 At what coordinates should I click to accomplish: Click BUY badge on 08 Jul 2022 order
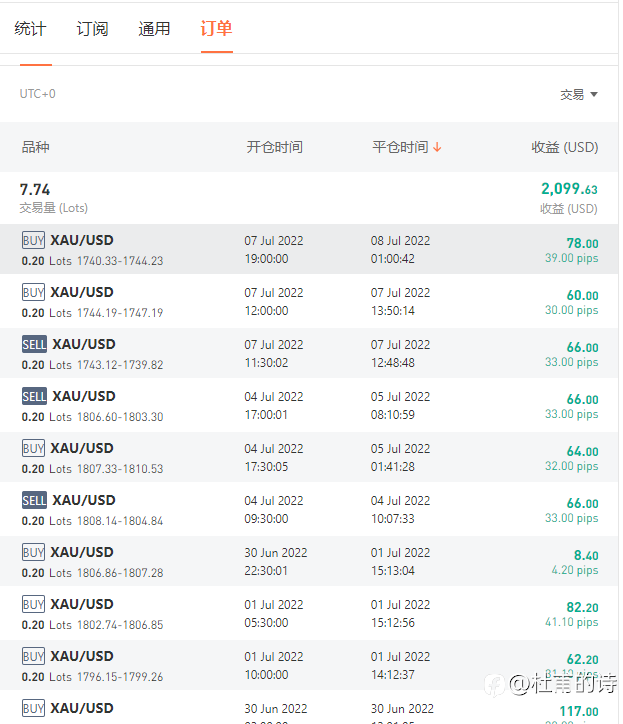33,241
